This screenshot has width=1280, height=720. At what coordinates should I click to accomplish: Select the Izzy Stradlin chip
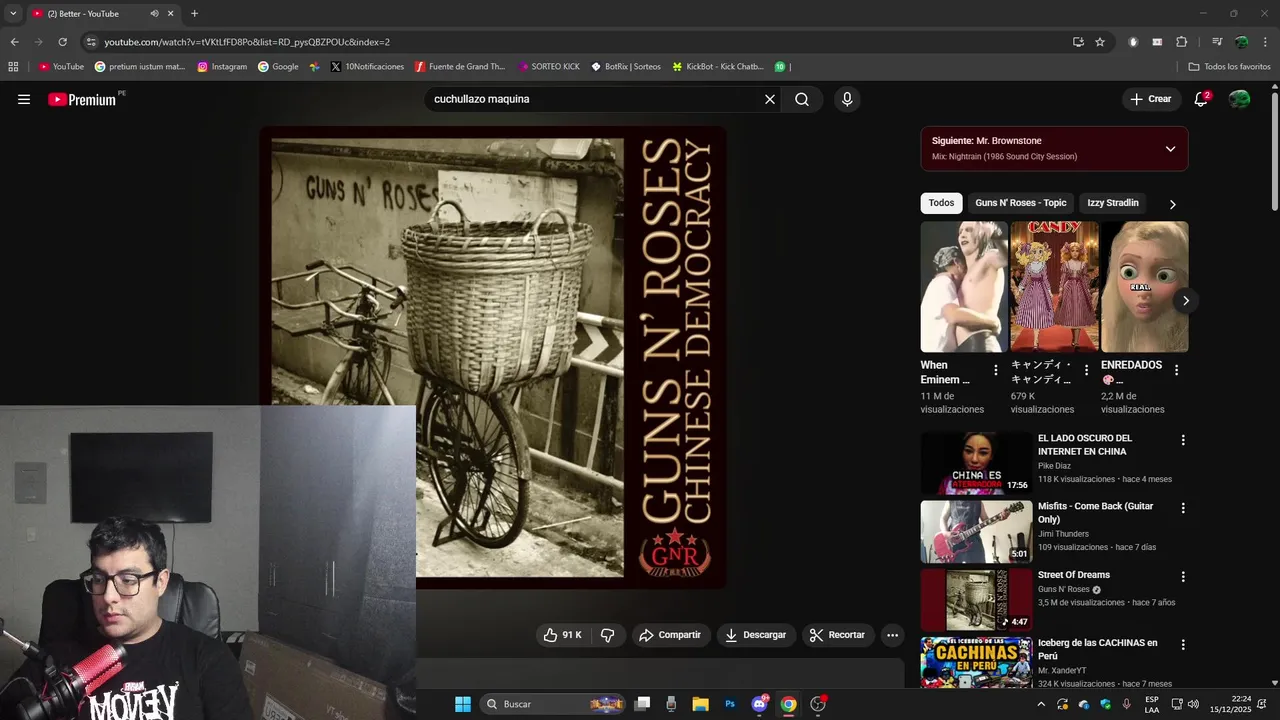pos(1113,203)
